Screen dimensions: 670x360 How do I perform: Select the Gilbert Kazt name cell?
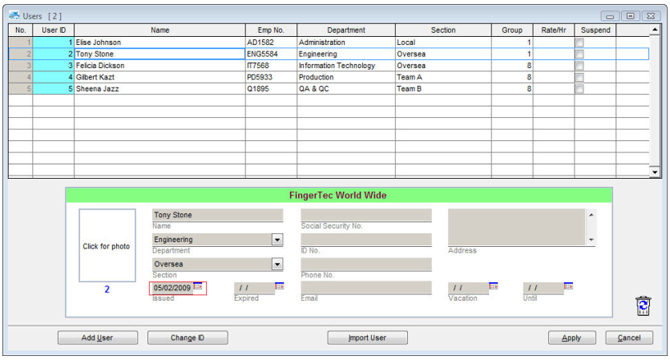coord(160,77)
